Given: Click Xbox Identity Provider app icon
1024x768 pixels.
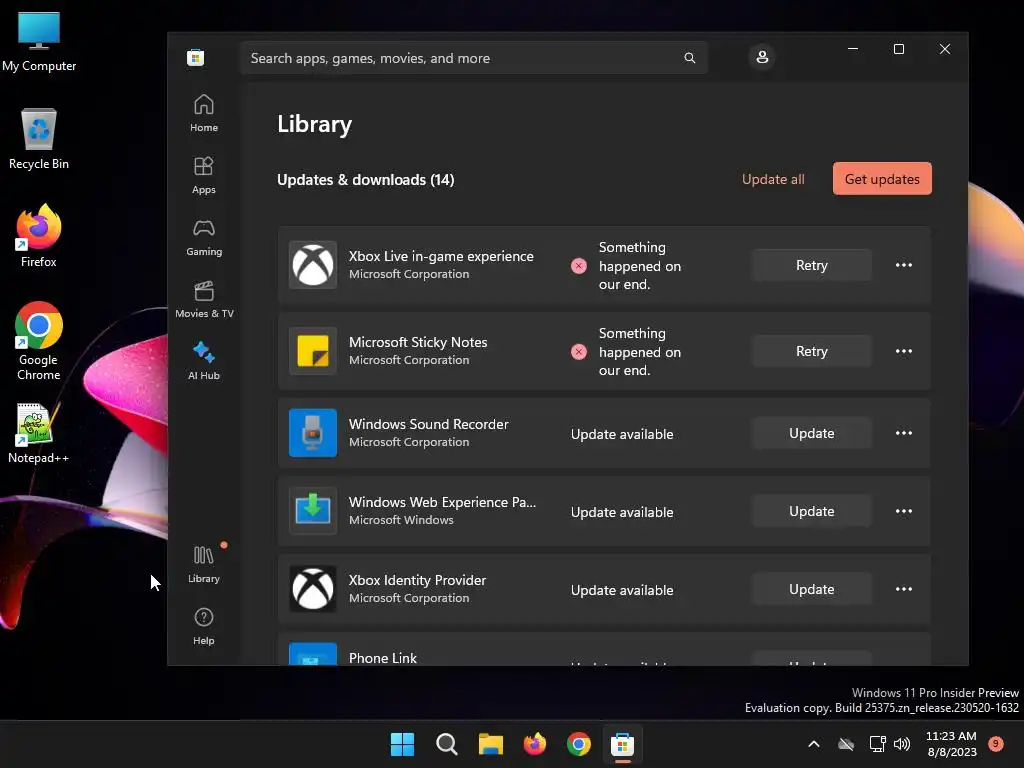Looking at the screenshot, I should point(313,589).
